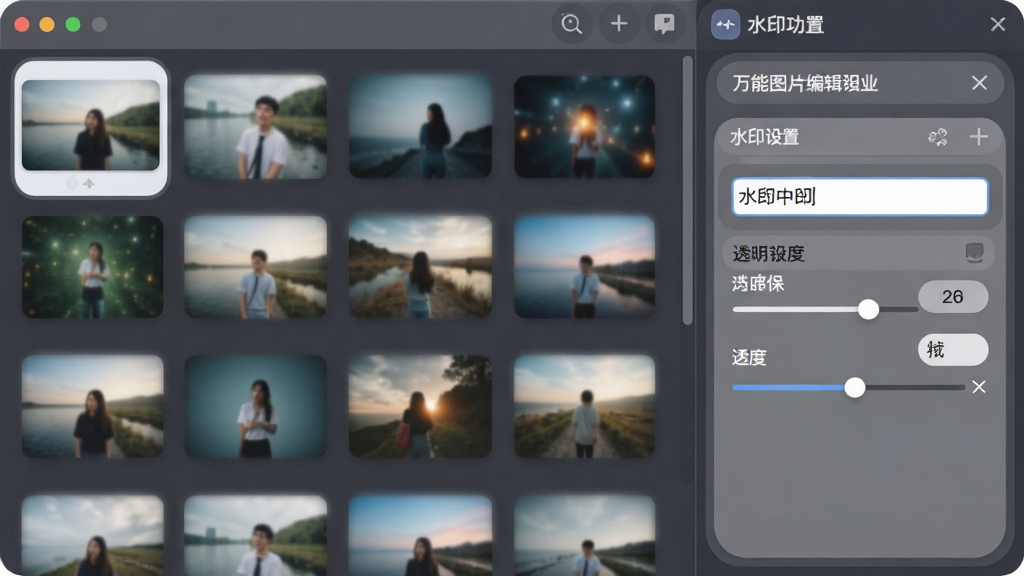This screenshot has height=576, width=1024.
Task: Click the up-arrow icon under the selected thumbnail
Action: [x=89, y=184]
